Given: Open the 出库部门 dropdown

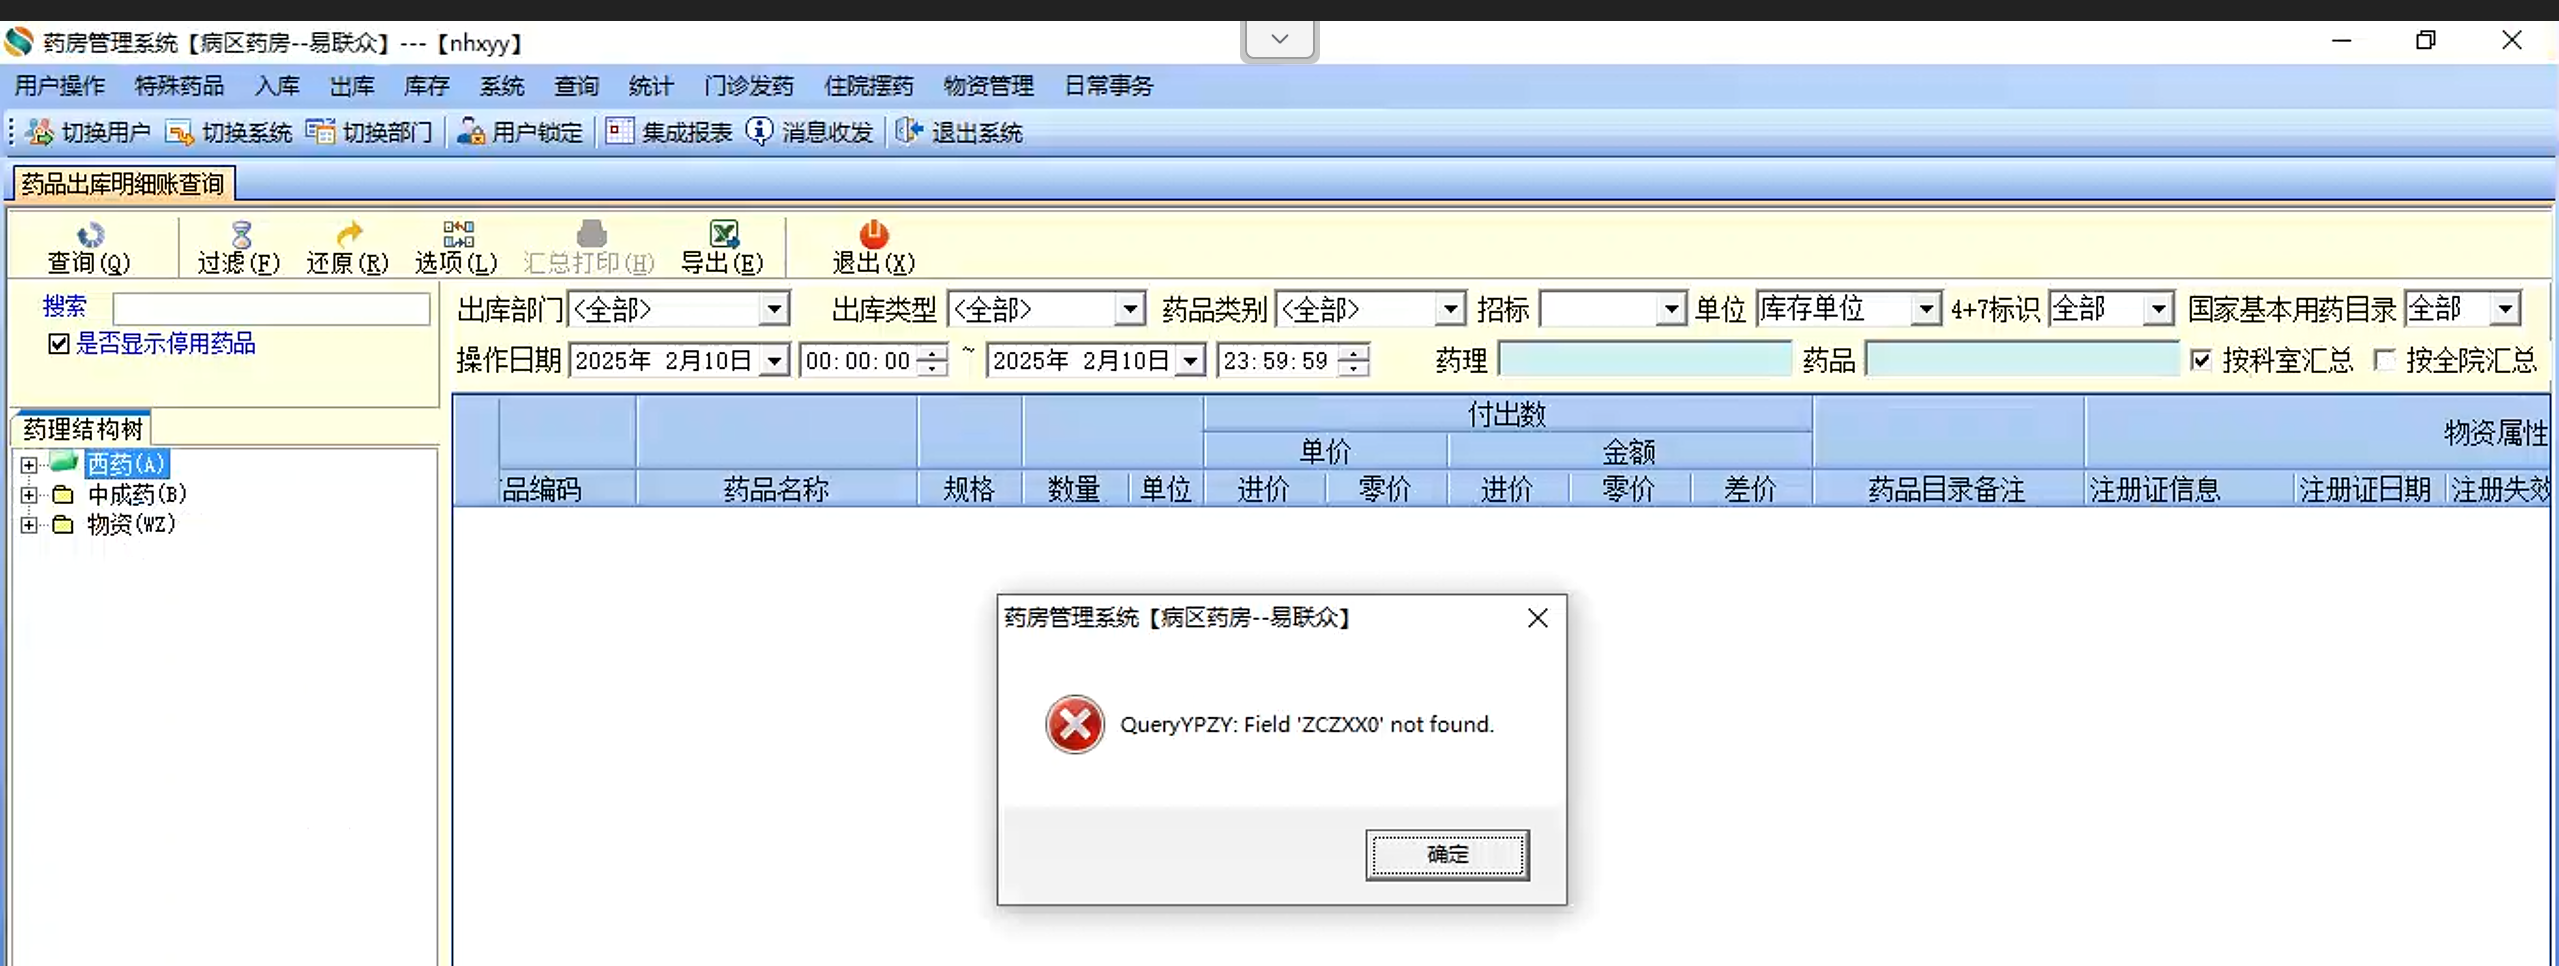Looking at the screenshot, I should 774,310.
